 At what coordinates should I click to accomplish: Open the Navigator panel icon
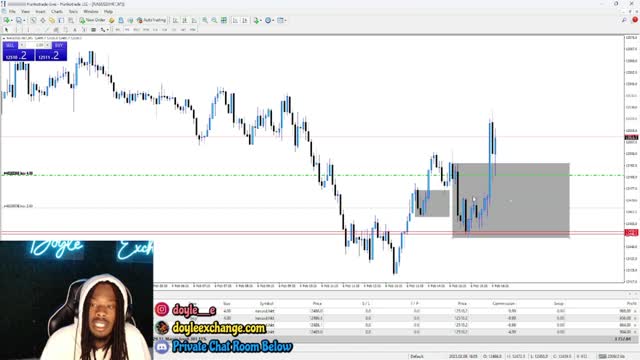pos(52,20)
